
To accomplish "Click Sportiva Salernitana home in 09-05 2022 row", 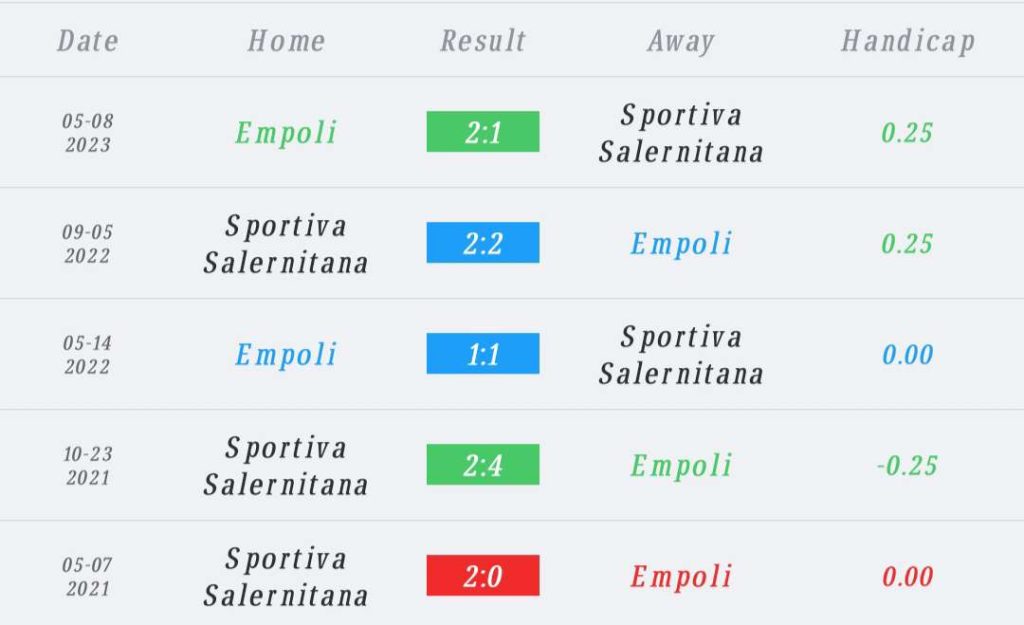I will point(286,244).
